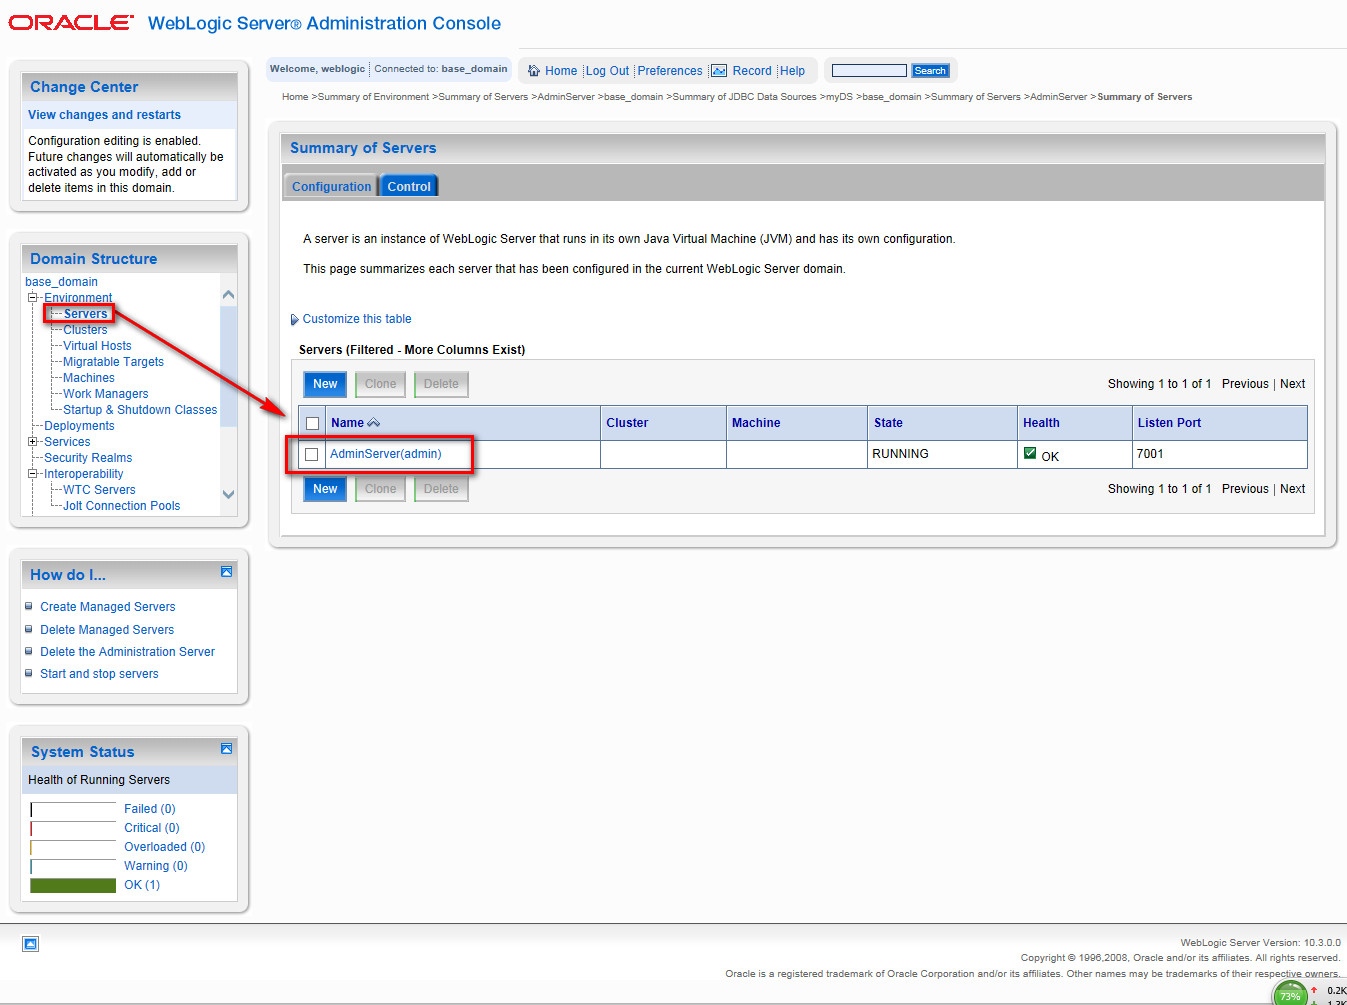Viewport: 1347px width, 1005px height.
Task: Click the upper New button
Action: (325, 384)
